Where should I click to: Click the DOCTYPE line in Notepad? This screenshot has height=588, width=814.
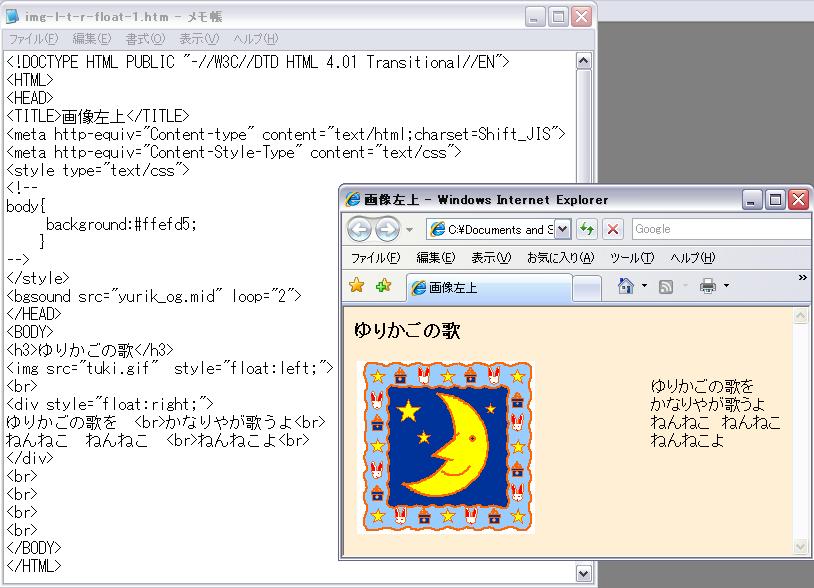(258, 62)
